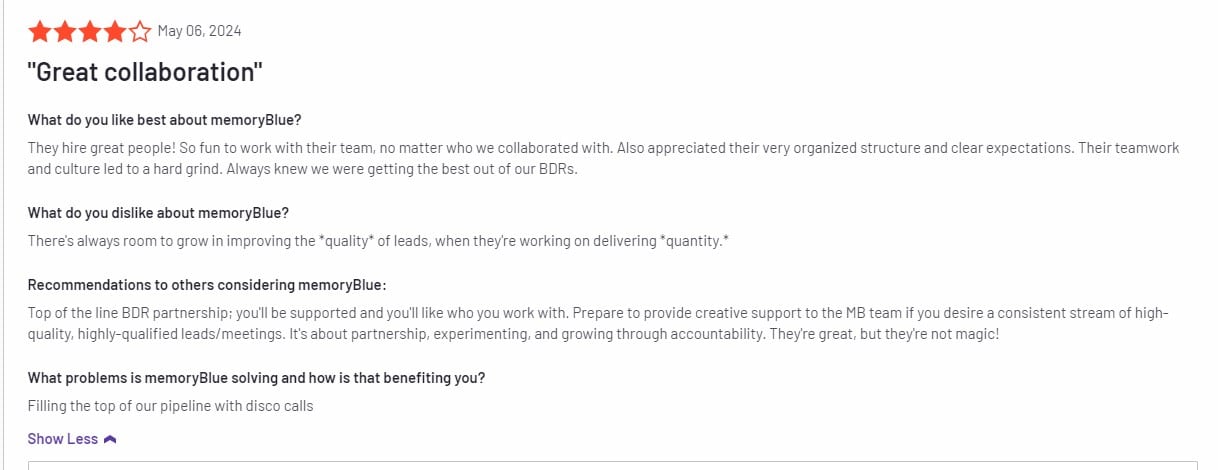Click the "Recommendations to others" heading
Viewport: 1218px width, 470px height.
pyautogui.click(x=207, y=285)
